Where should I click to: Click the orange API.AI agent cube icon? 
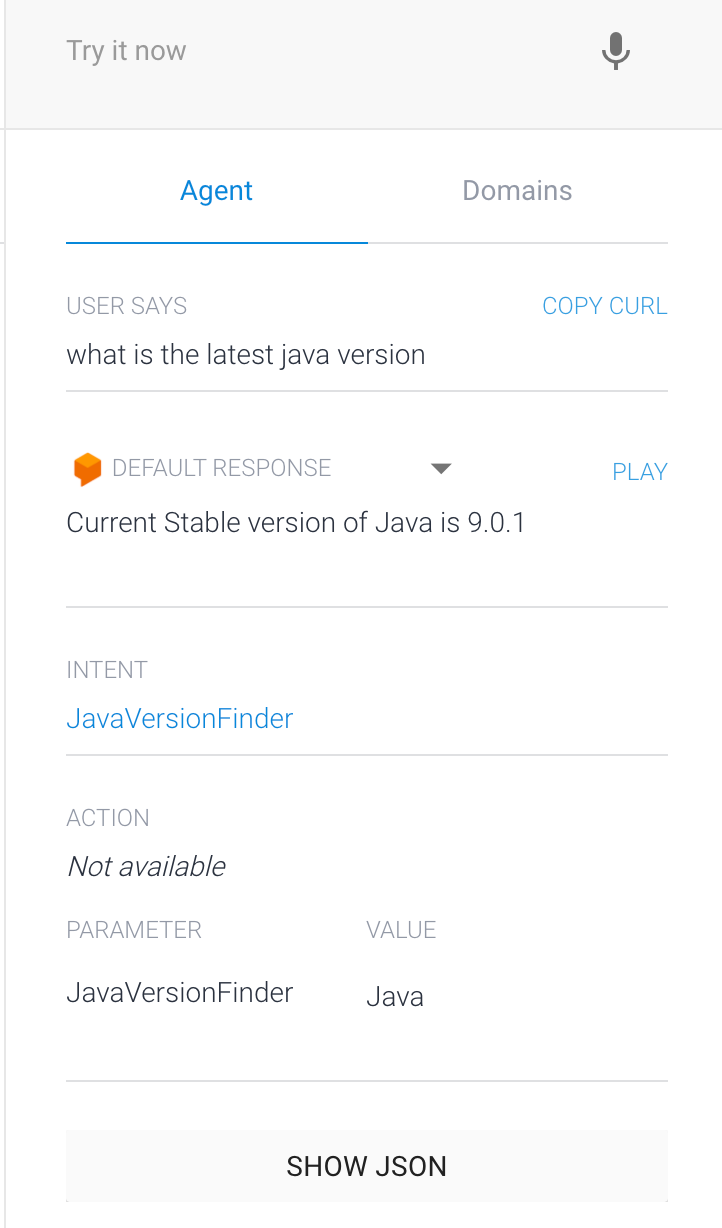88,468
